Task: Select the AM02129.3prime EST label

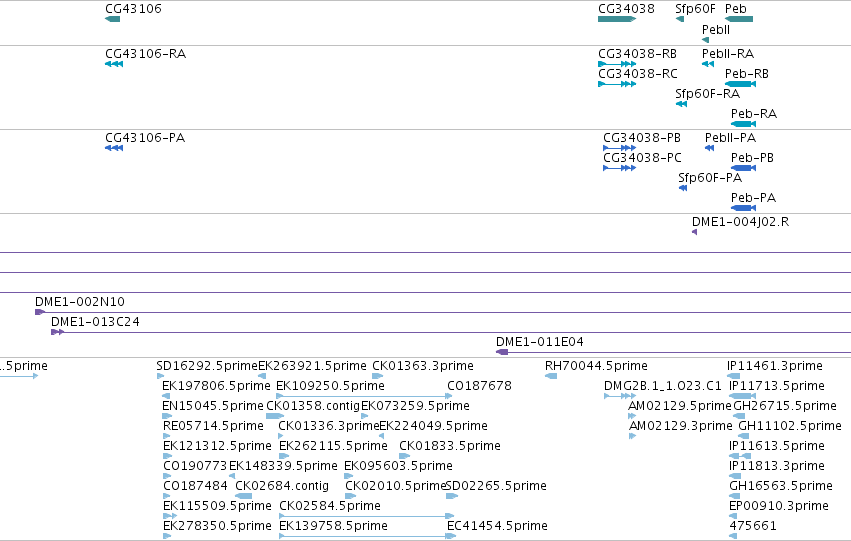Action: 680,426
